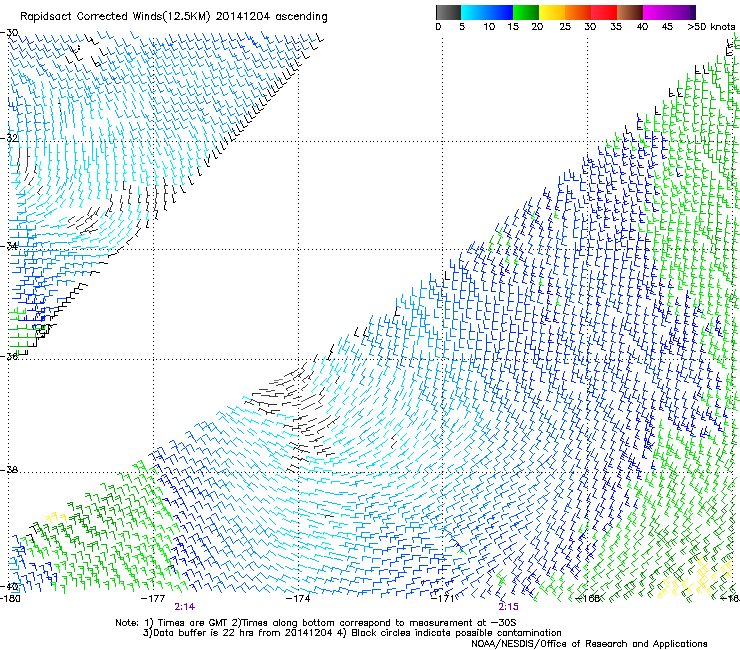Click the NOAA/NESDIS credit text
740x650 pixels.
[x=589, y=644]
